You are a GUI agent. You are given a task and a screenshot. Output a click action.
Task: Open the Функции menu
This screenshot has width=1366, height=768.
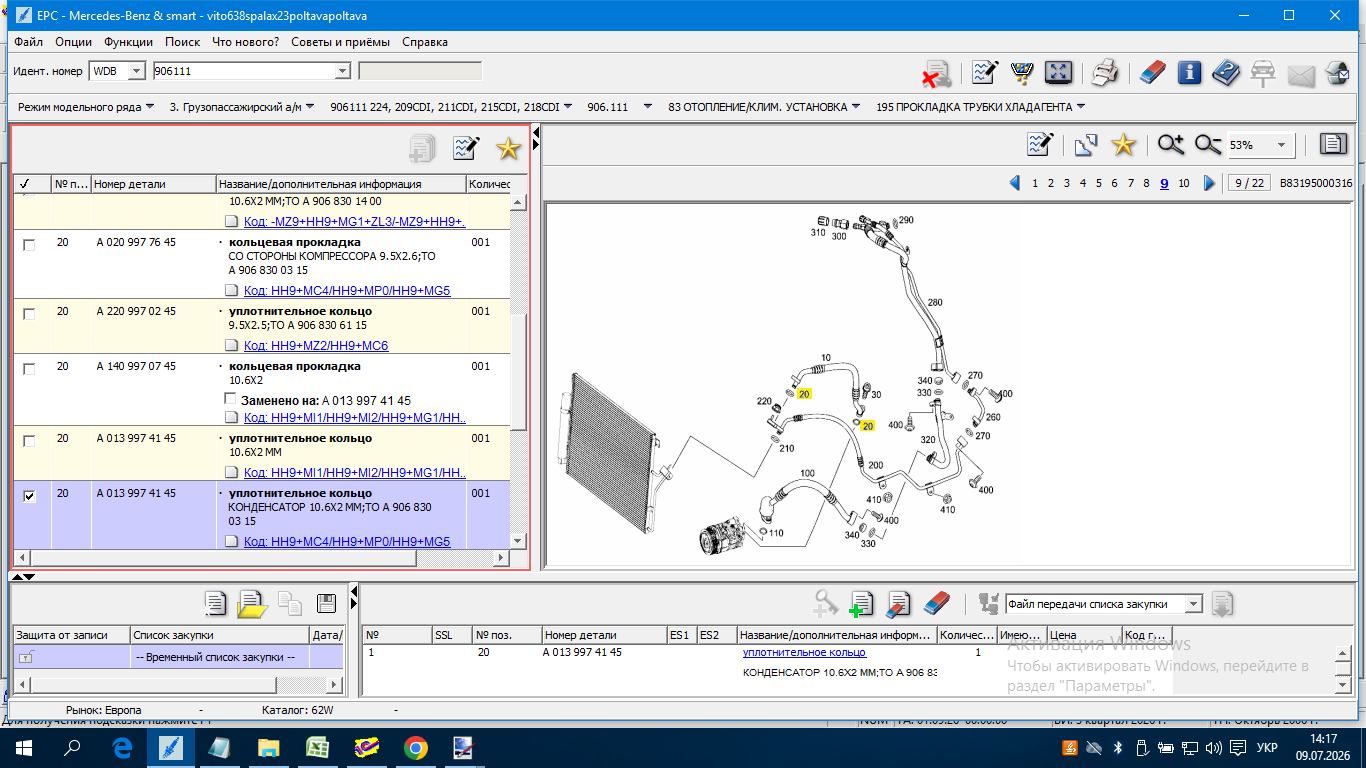(x=128, y=42)
